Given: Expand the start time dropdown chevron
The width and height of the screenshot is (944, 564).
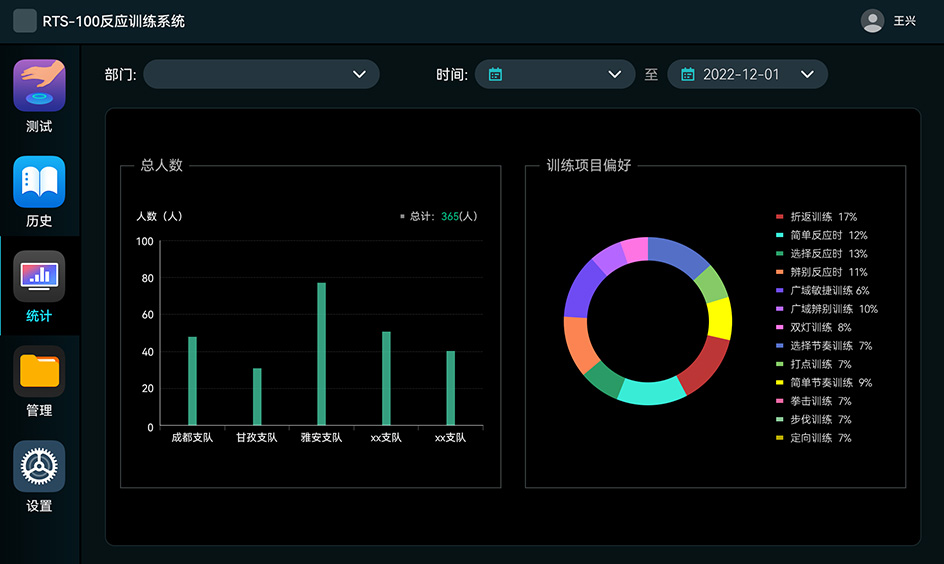Looking at the screenshot, I should (x=614, y=74).
